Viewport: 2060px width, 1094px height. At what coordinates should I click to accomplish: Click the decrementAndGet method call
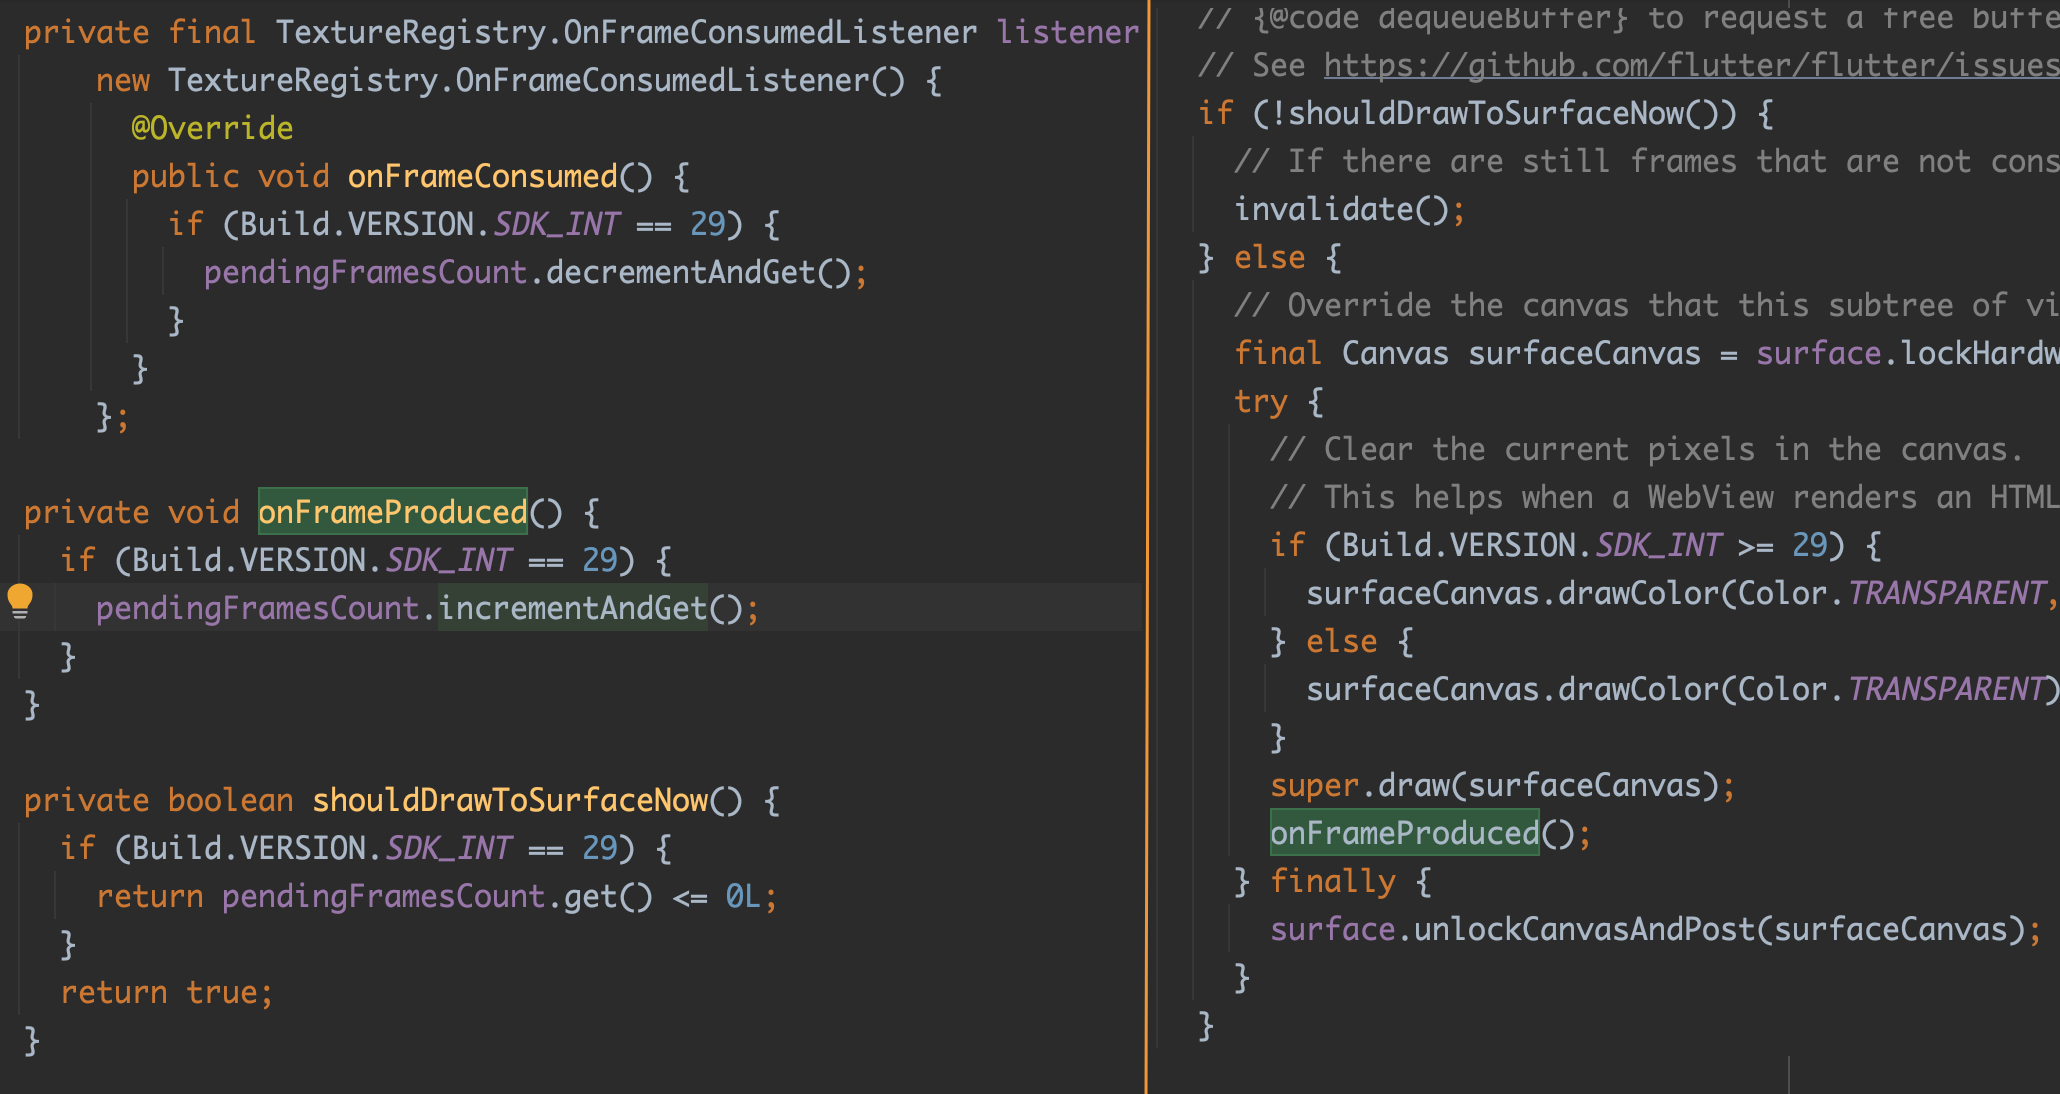(680, 272)
